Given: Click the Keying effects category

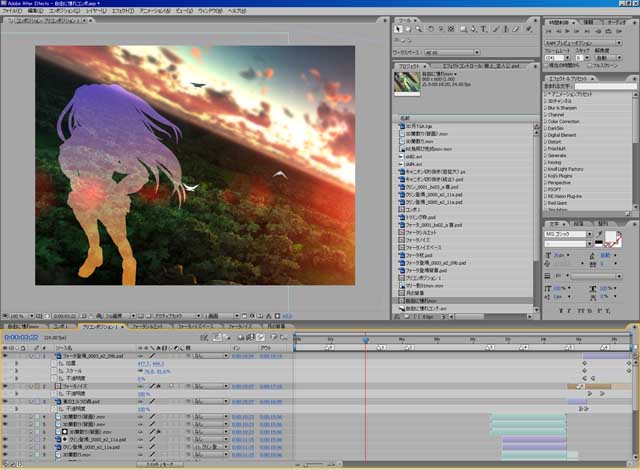Looking at the screenshot, I should [x=554, y=162].
